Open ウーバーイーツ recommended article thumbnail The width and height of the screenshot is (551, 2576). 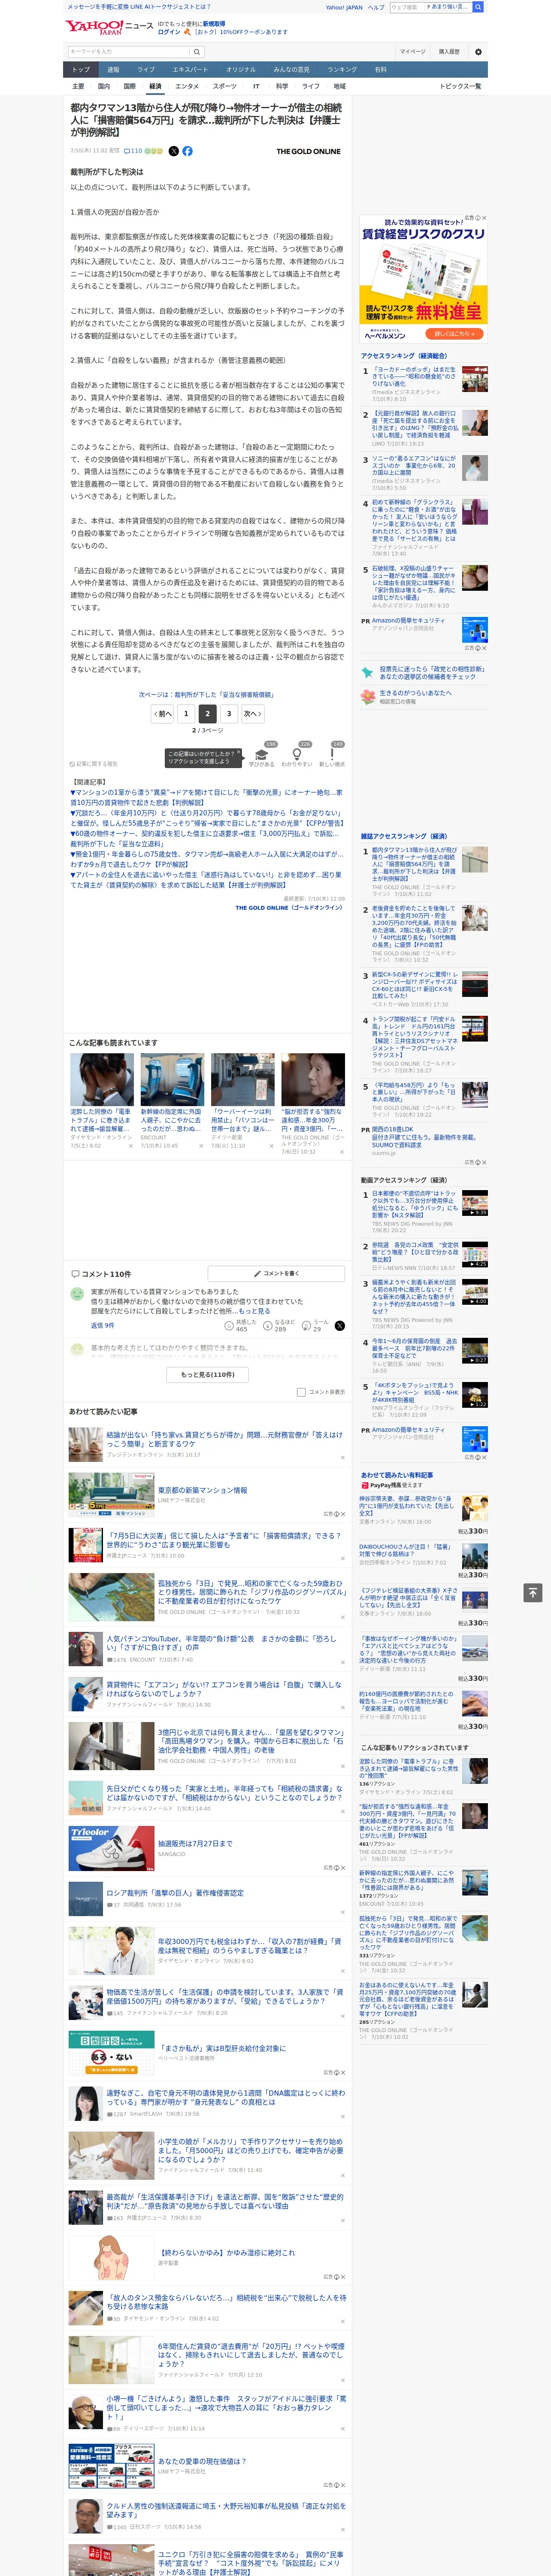point(242,1079)
